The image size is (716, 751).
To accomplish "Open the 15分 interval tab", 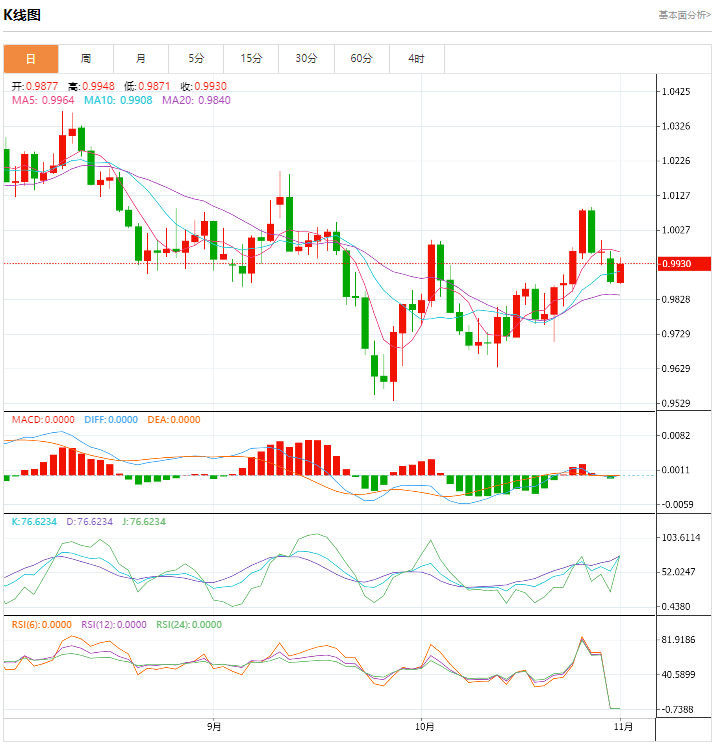I will [251, 59].
